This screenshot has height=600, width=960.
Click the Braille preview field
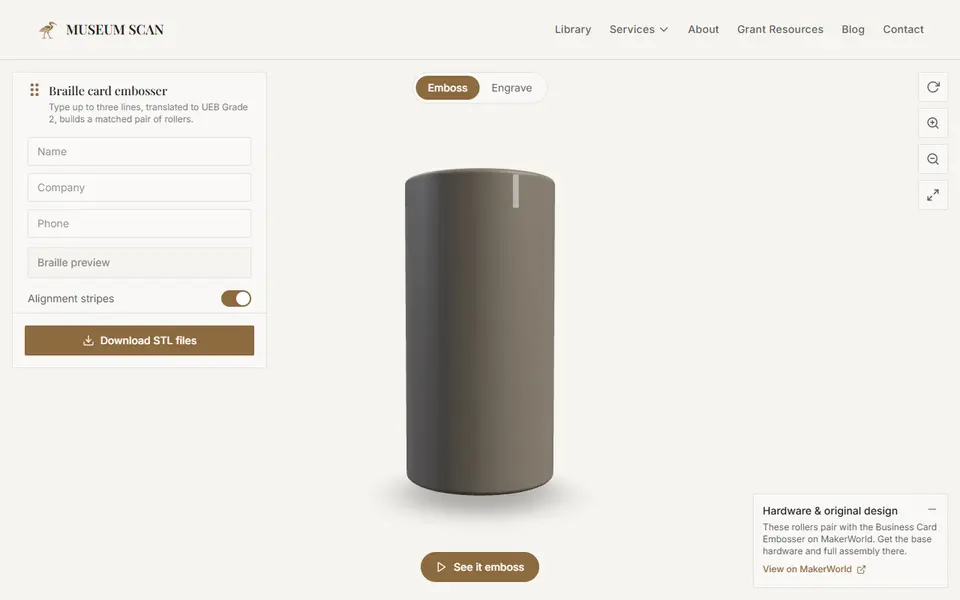coord(139,263)
